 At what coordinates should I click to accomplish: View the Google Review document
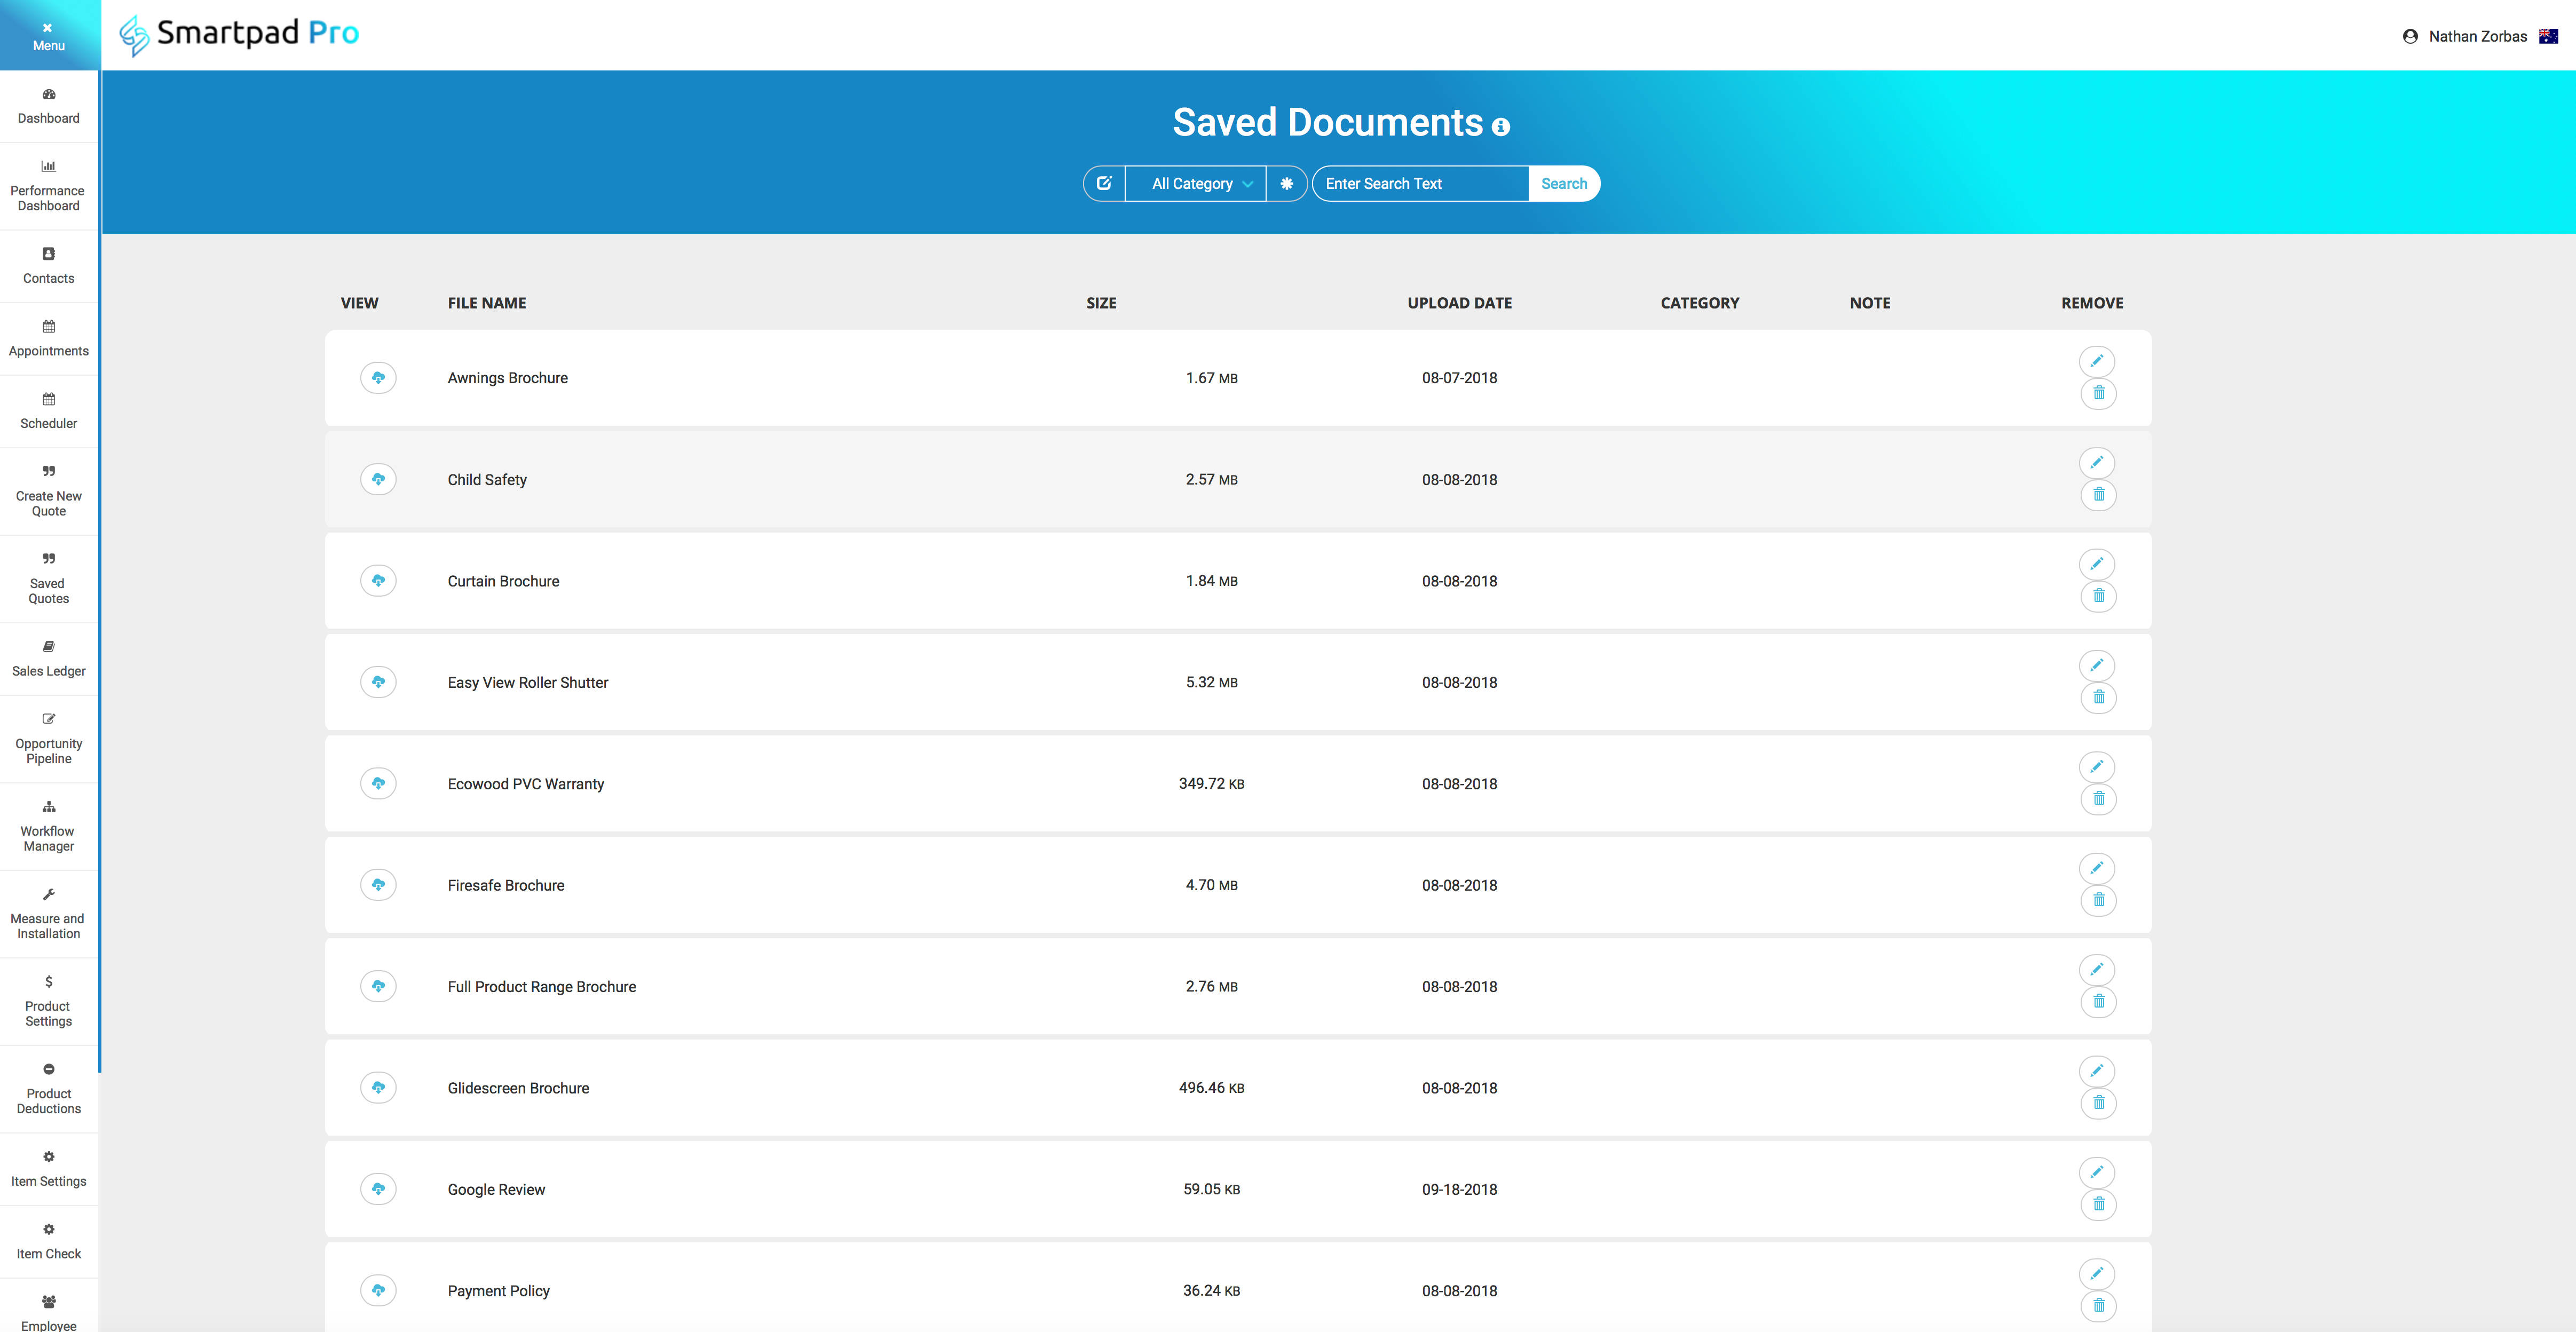coord(378,1189)
